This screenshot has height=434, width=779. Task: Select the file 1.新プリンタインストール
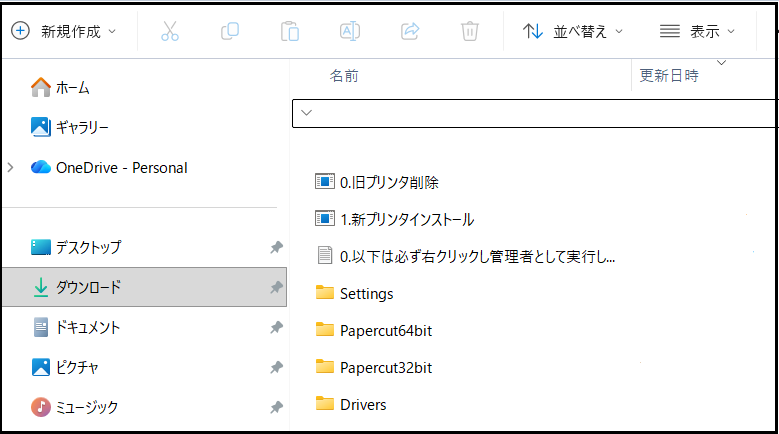click(x=407, y=219)
